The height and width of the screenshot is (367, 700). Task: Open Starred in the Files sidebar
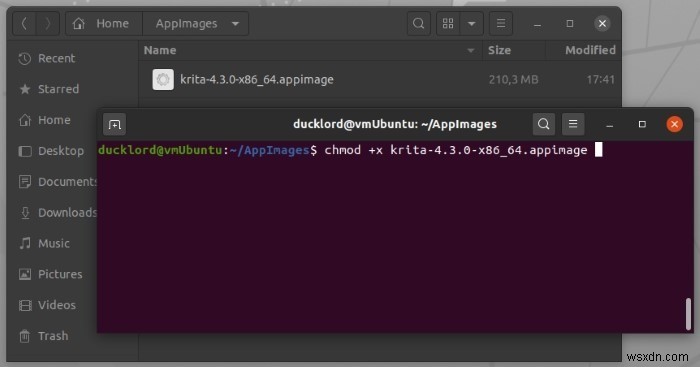(73, 89)
